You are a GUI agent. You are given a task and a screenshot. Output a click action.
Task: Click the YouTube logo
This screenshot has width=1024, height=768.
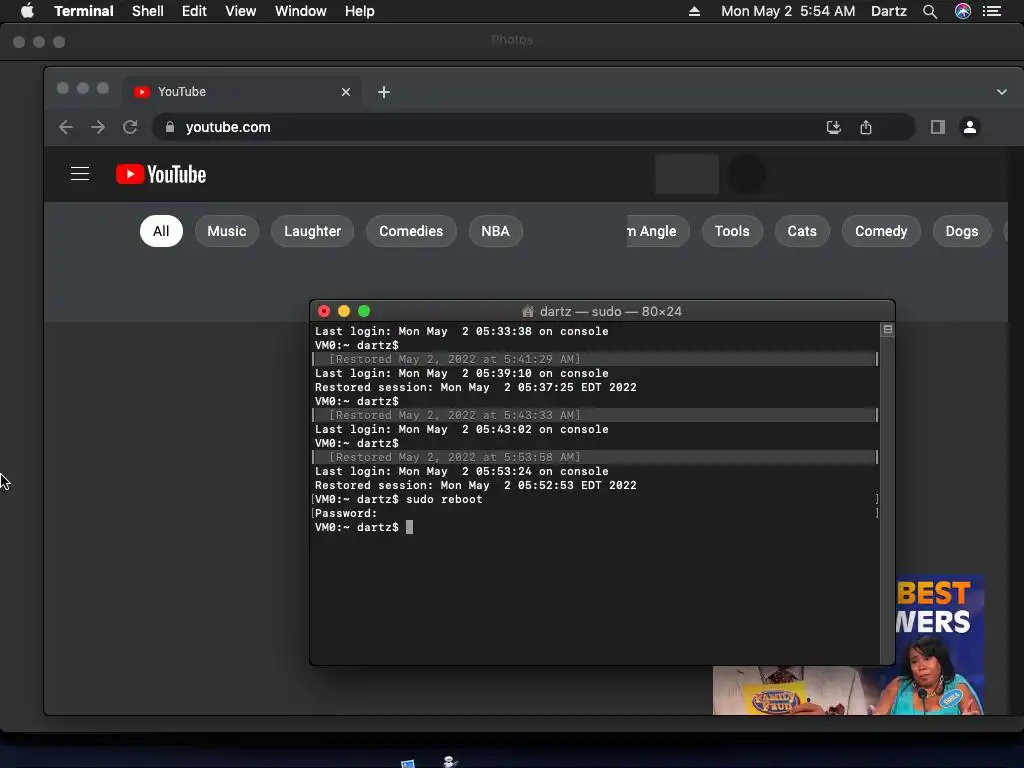pyautogui.click(x=161, y=174)
